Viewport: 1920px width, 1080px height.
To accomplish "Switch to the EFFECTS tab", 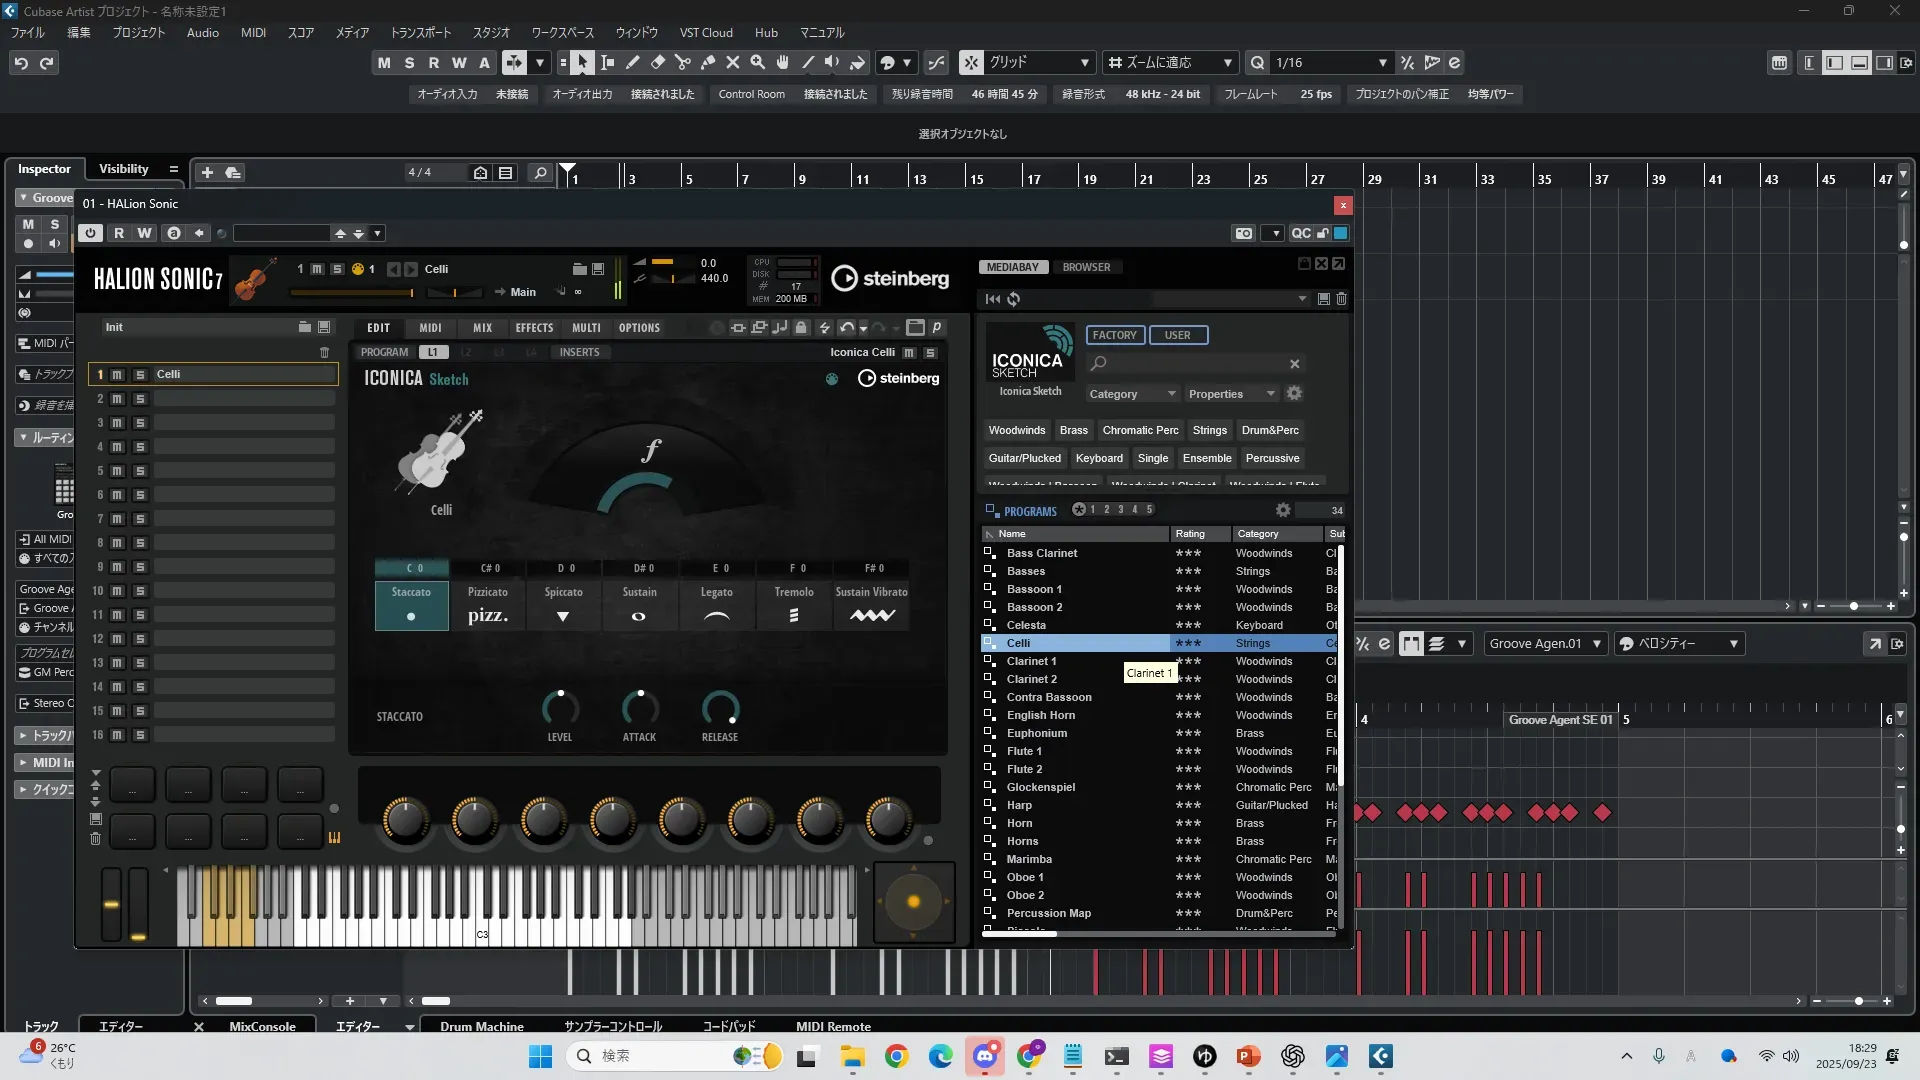I will [x=534, y=328].
